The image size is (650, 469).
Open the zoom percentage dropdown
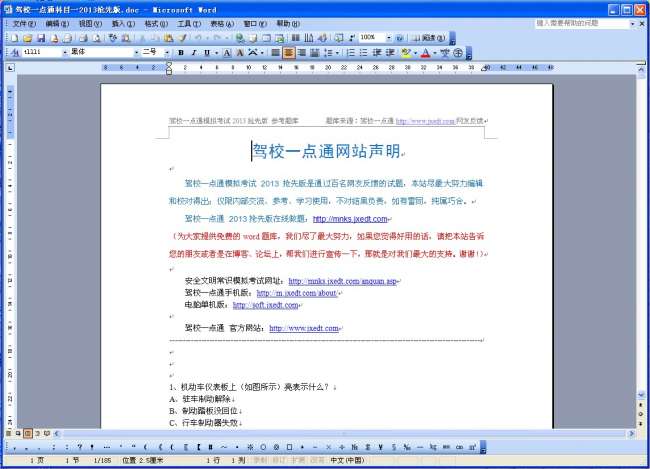click(388, 38)
